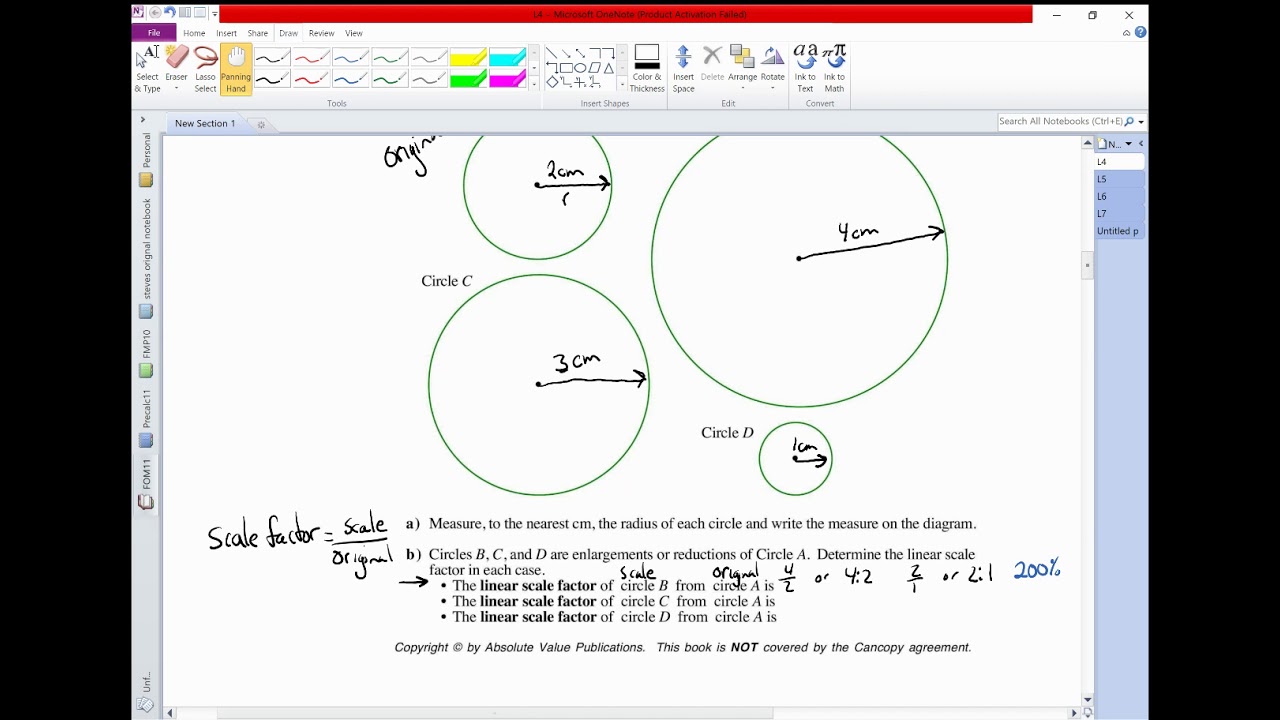Select the gray pen in top row
The width and height of the screenshot is (1280, 720).
click(x=428, y=58)
